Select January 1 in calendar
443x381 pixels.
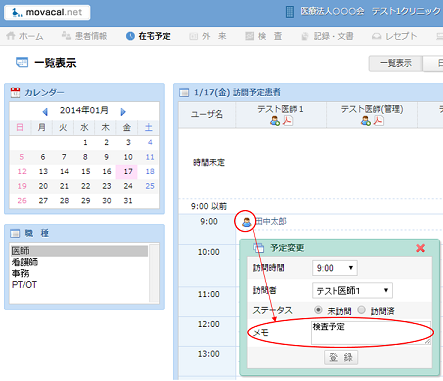click(x=85, y=142)
